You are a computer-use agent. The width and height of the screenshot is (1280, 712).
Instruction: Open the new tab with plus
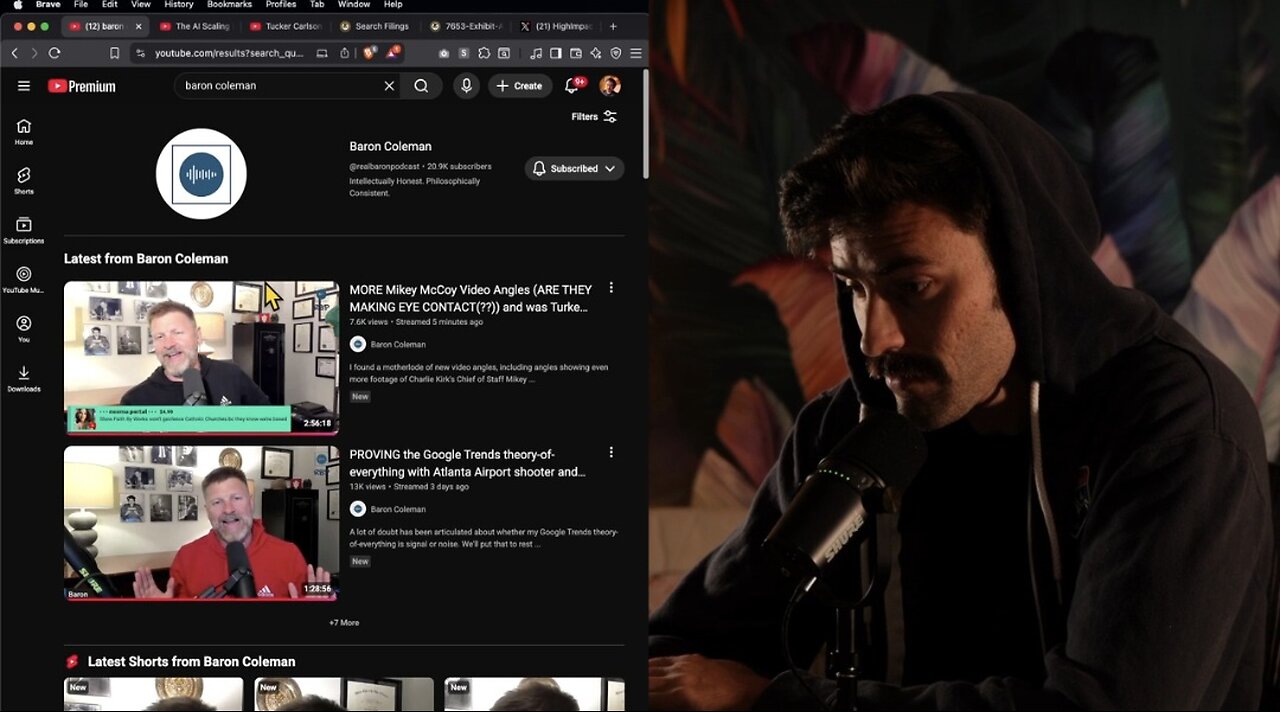coord(613,26)
